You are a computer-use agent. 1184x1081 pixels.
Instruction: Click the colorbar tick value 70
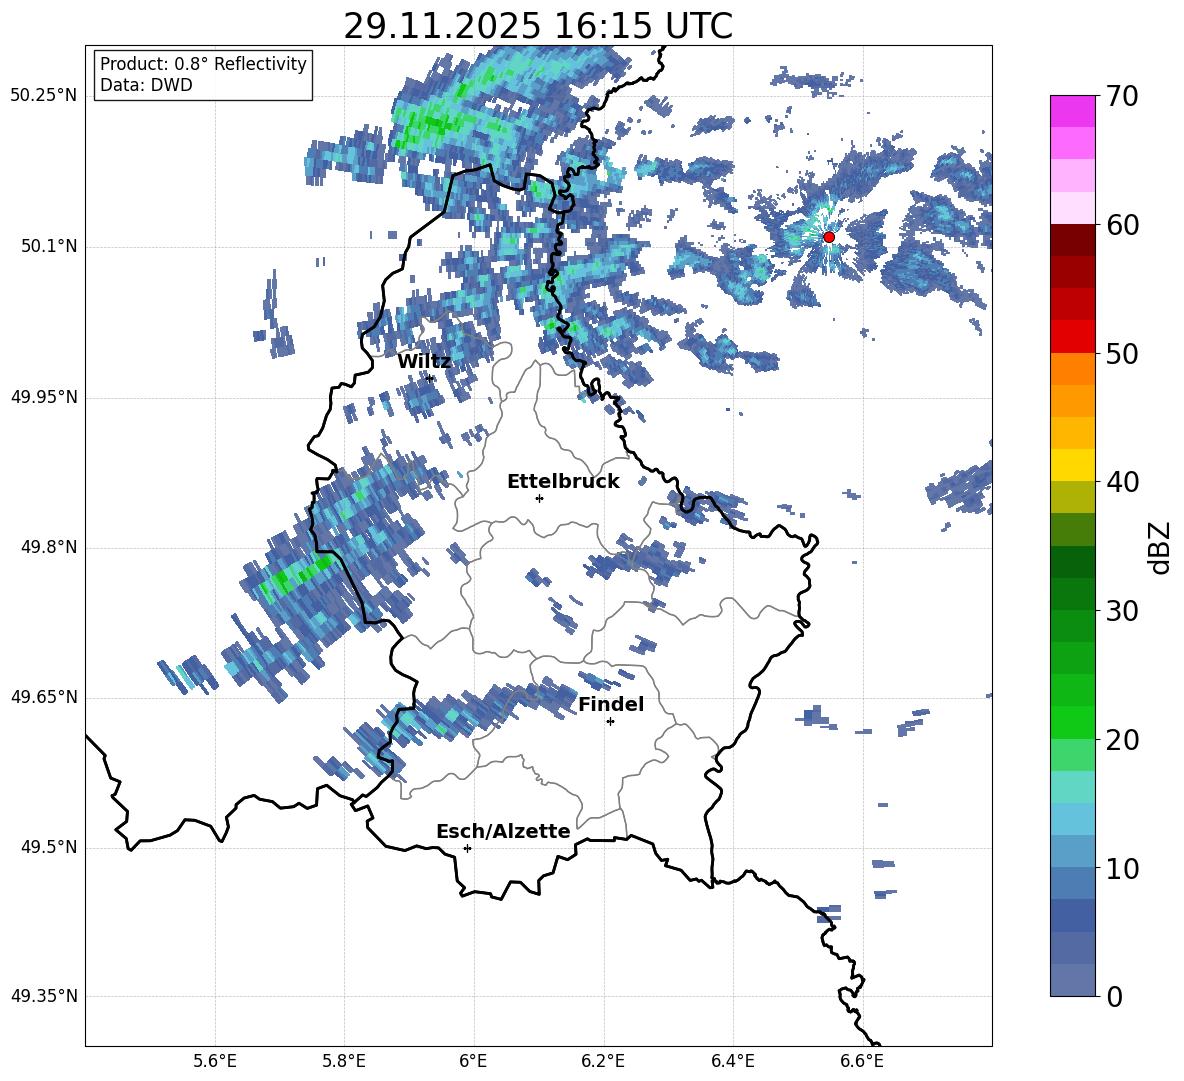pos(1122,96)
